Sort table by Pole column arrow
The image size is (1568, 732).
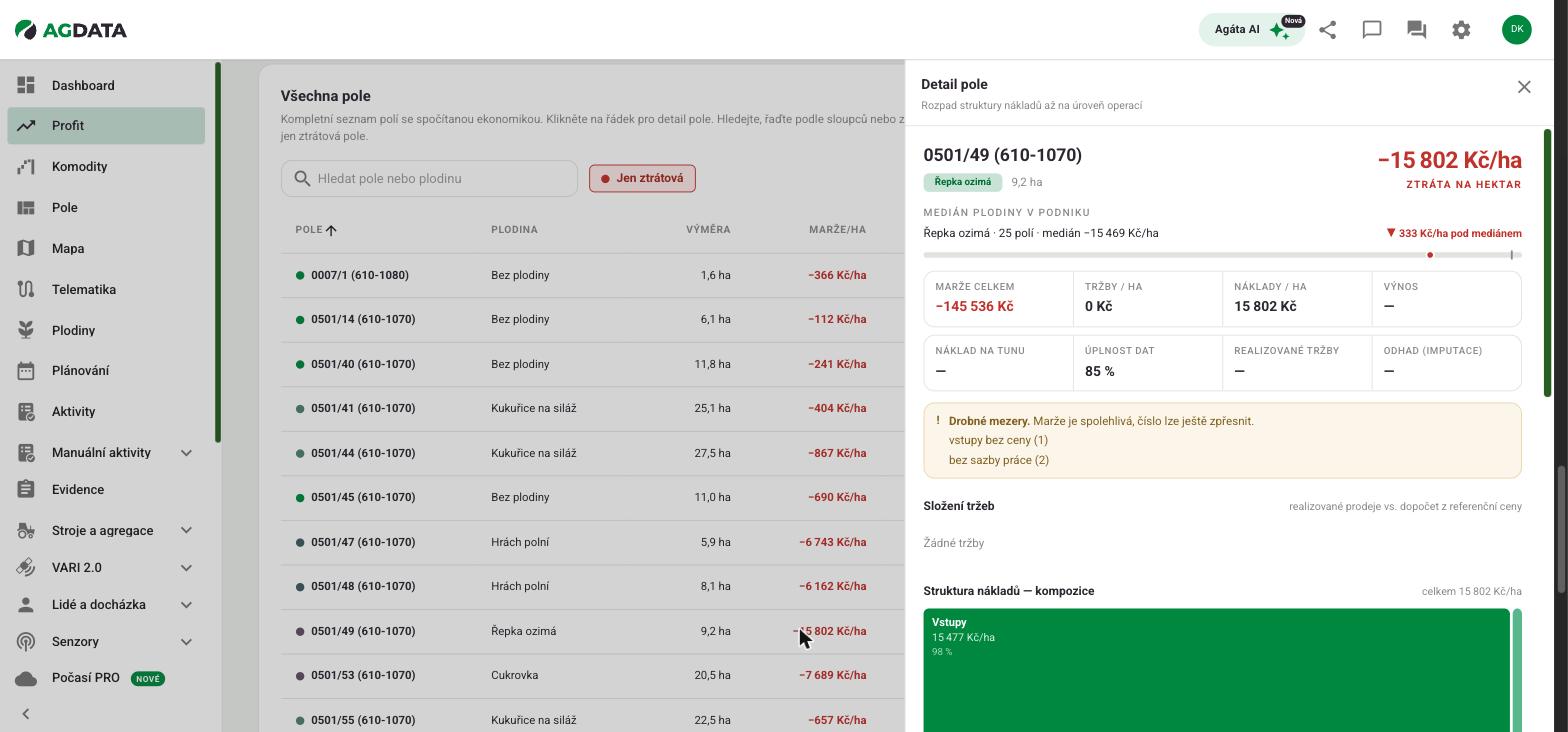tap(331, 230)
